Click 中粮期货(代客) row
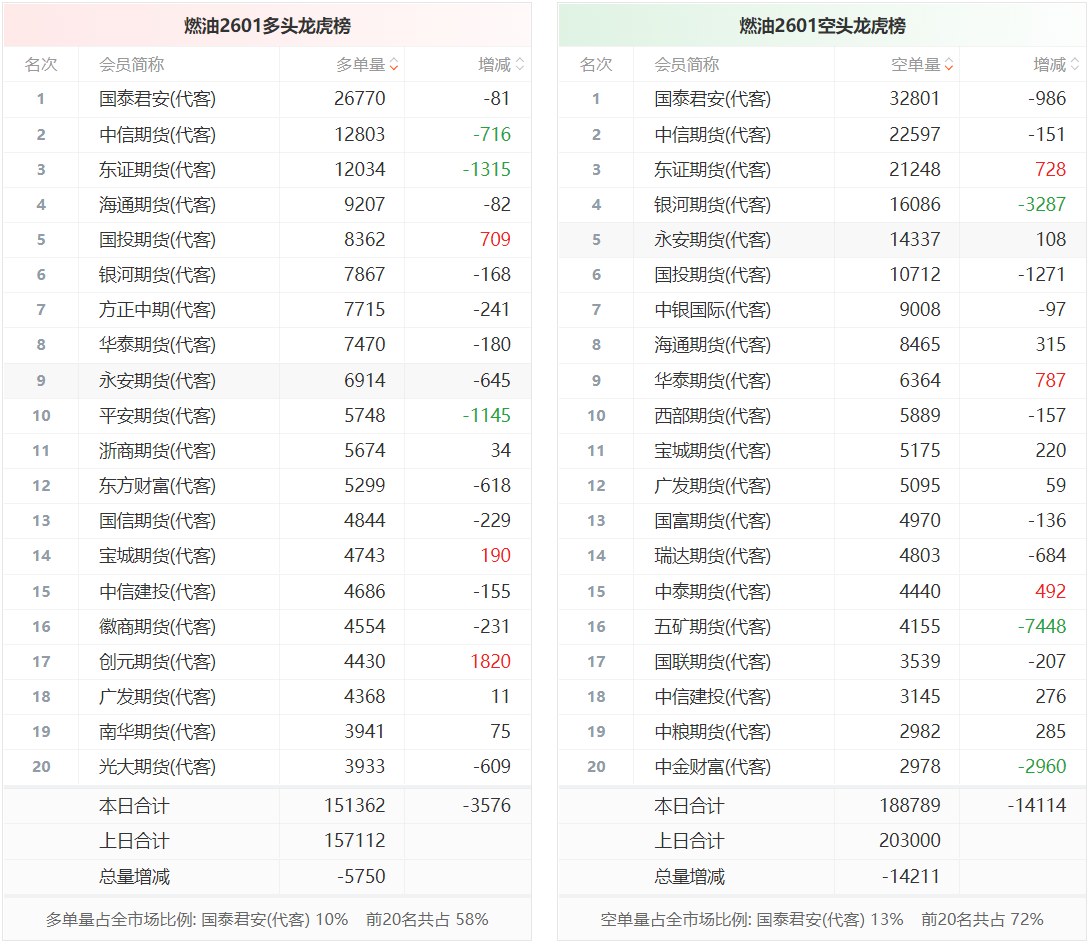 [x=822, y=732]
